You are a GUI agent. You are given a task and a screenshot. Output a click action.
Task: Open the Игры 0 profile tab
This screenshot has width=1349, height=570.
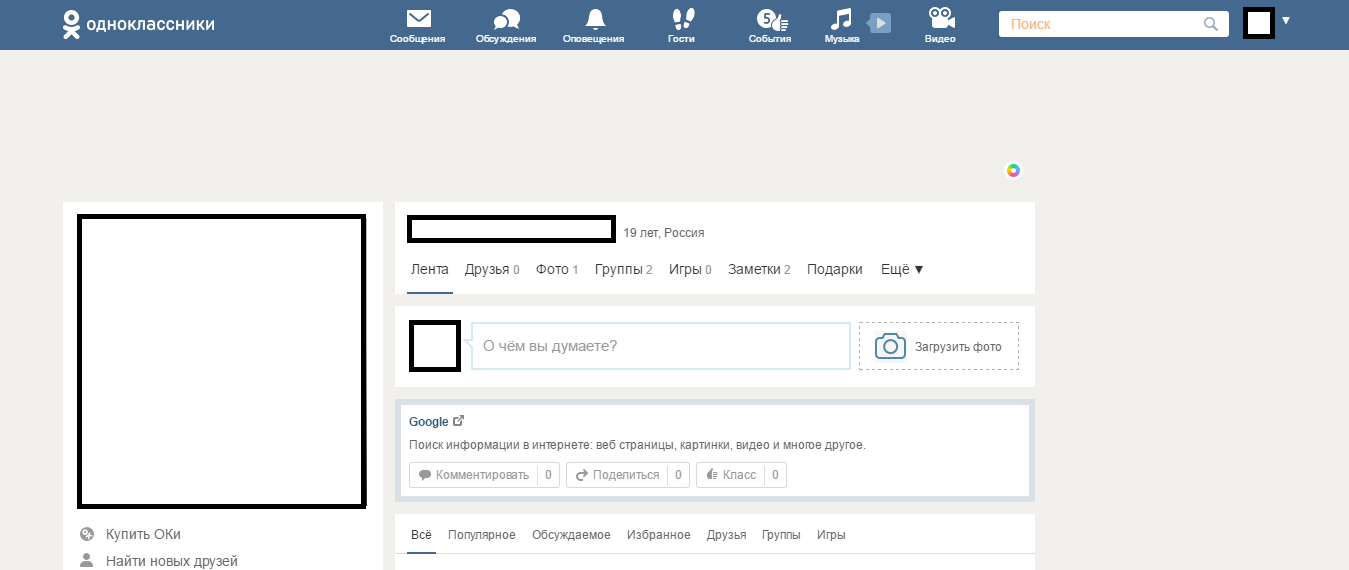690,270
